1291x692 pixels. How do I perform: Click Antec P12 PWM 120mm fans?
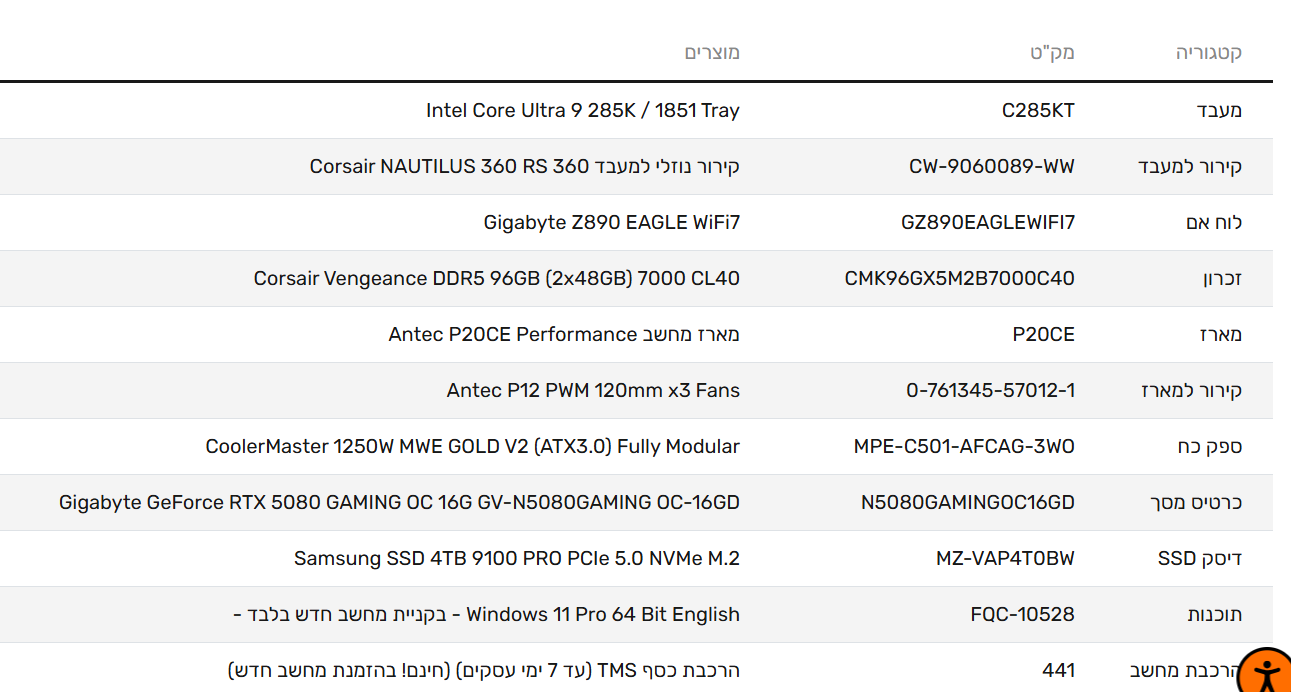click(x=593, y=390)
